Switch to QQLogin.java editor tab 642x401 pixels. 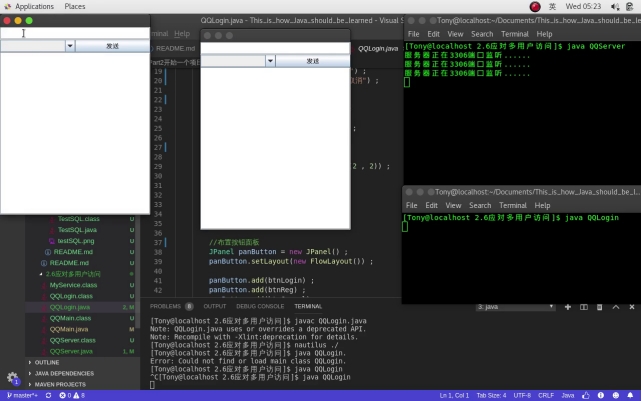click(378, 48)
